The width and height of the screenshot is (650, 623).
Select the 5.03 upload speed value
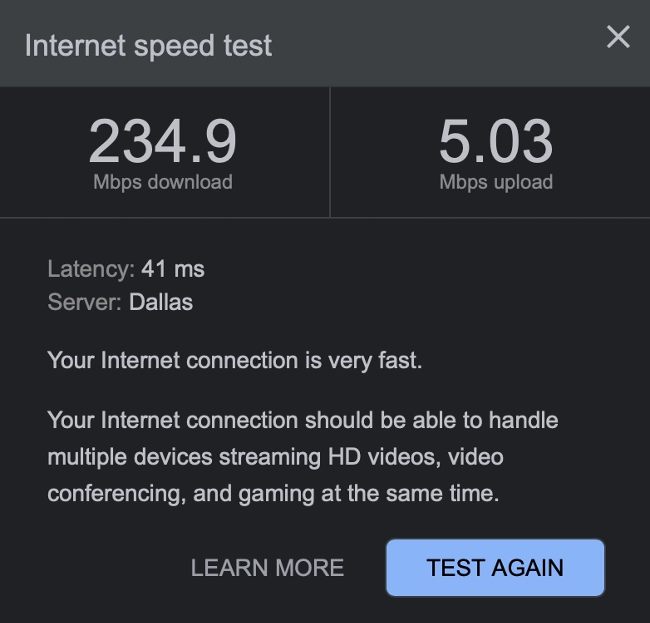[x=495, y=141]
